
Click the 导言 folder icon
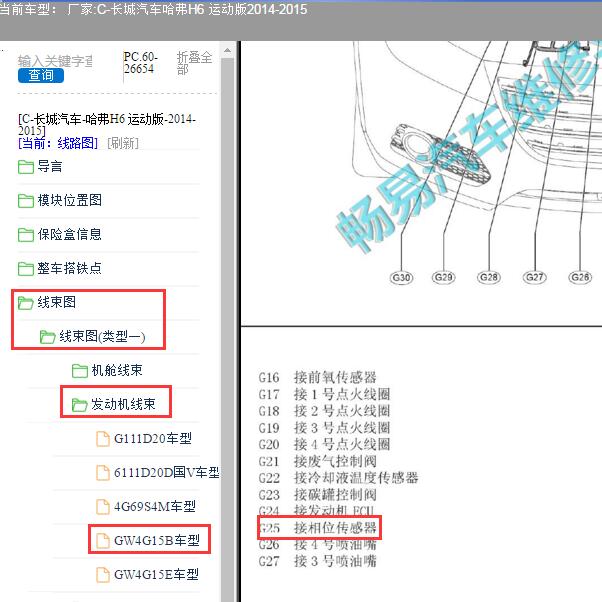(26, 167)
